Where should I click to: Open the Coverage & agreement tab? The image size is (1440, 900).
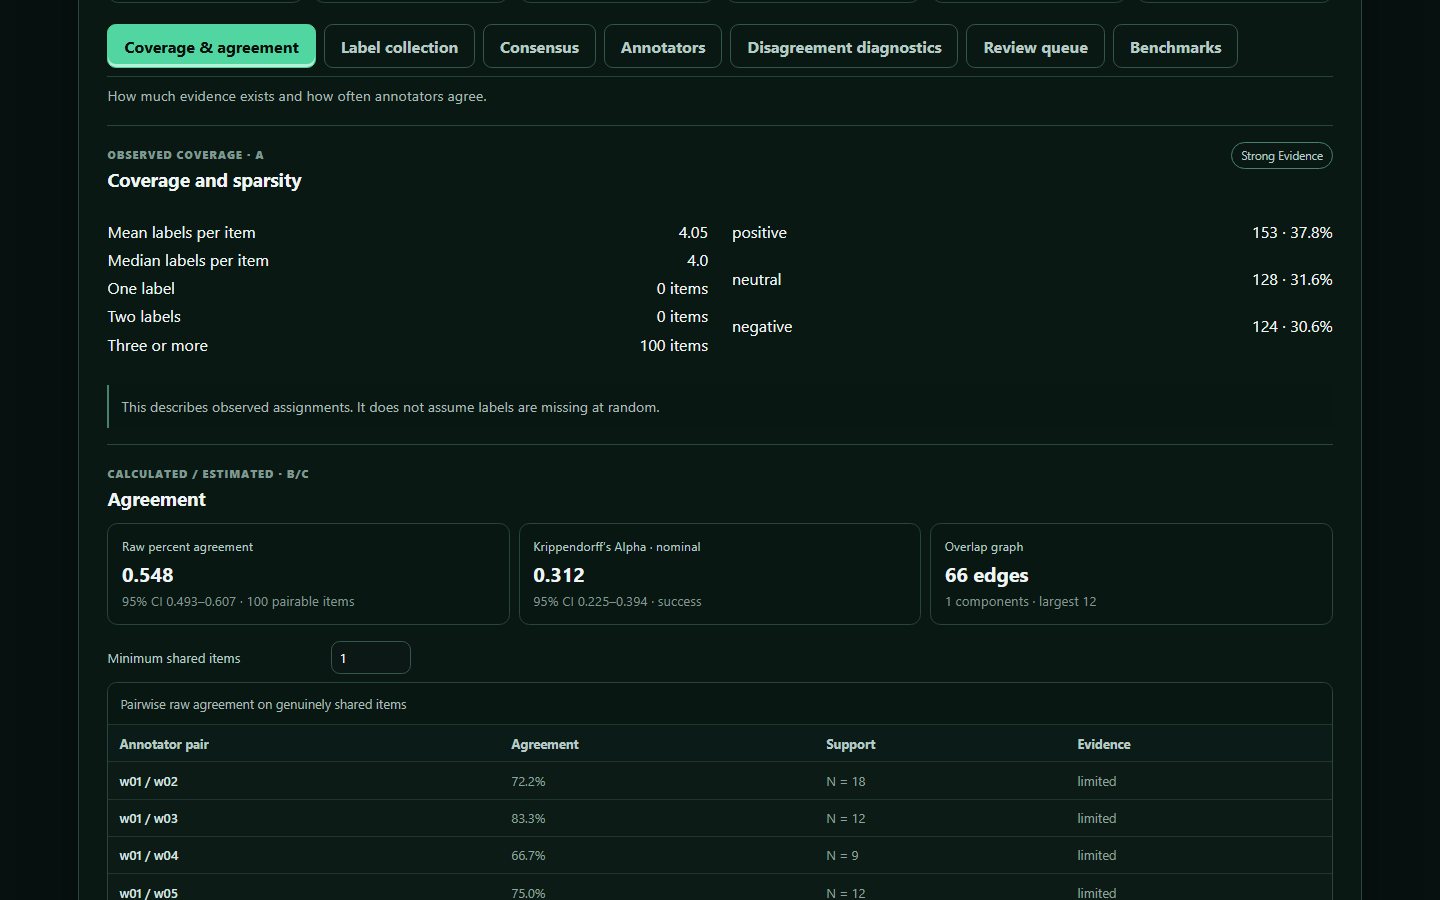point(211,47)
